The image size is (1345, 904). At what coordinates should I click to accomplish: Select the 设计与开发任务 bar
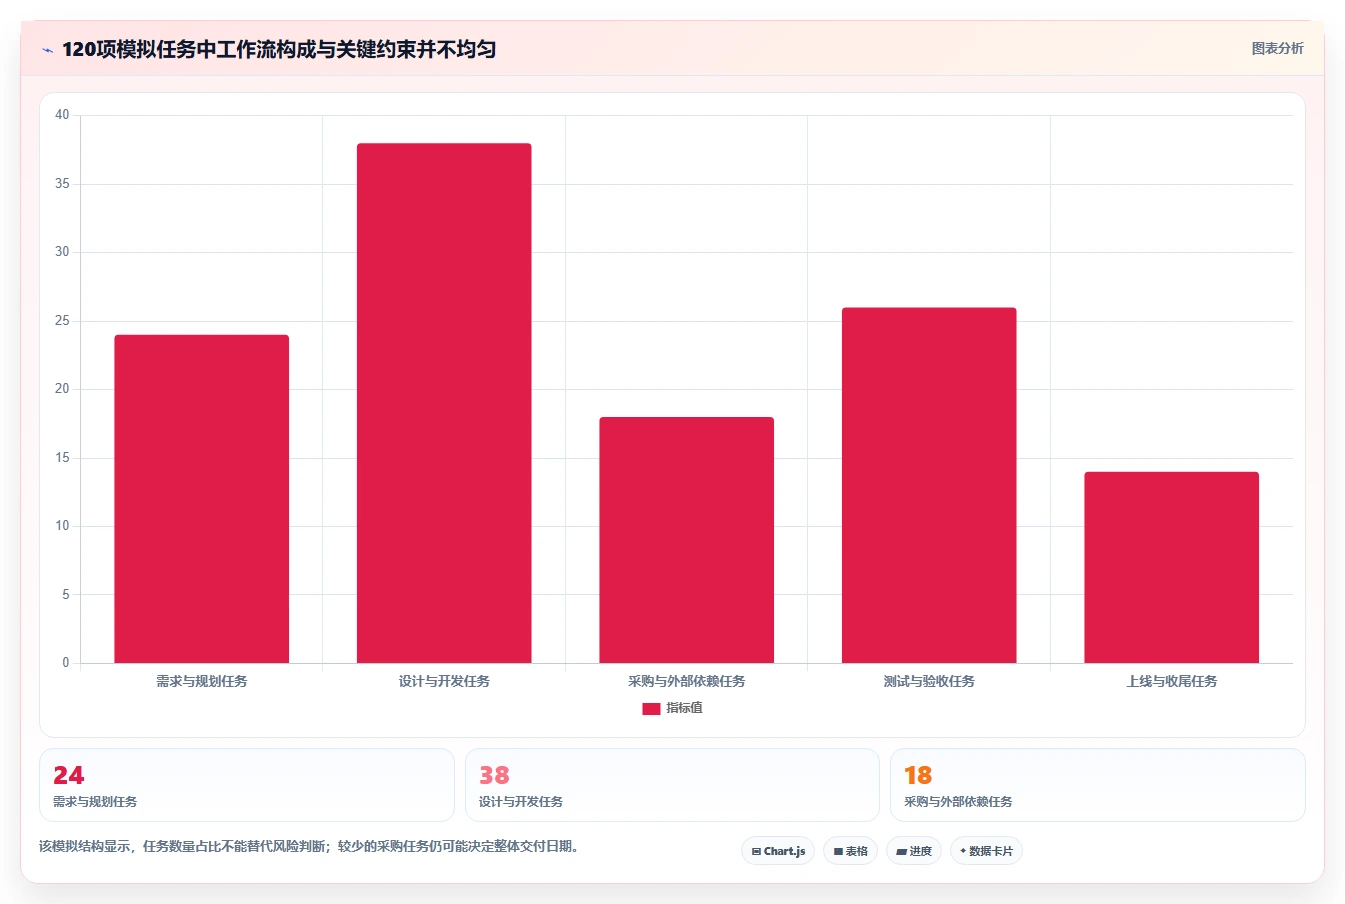point(444,403)
